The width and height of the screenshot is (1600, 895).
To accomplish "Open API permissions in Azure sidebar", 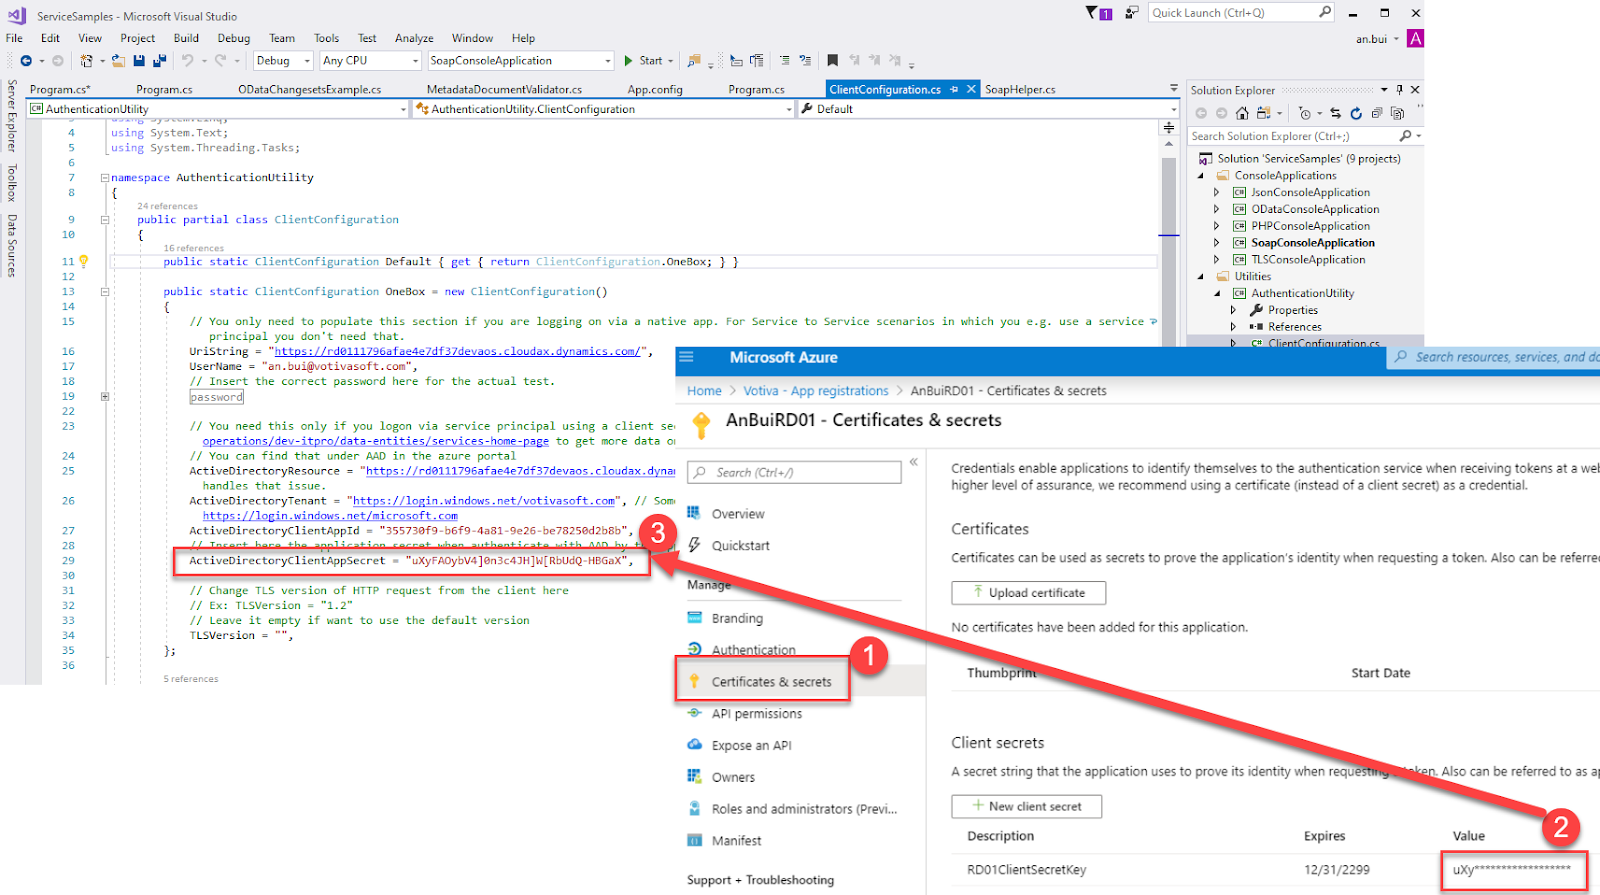I will coord(757,713).
